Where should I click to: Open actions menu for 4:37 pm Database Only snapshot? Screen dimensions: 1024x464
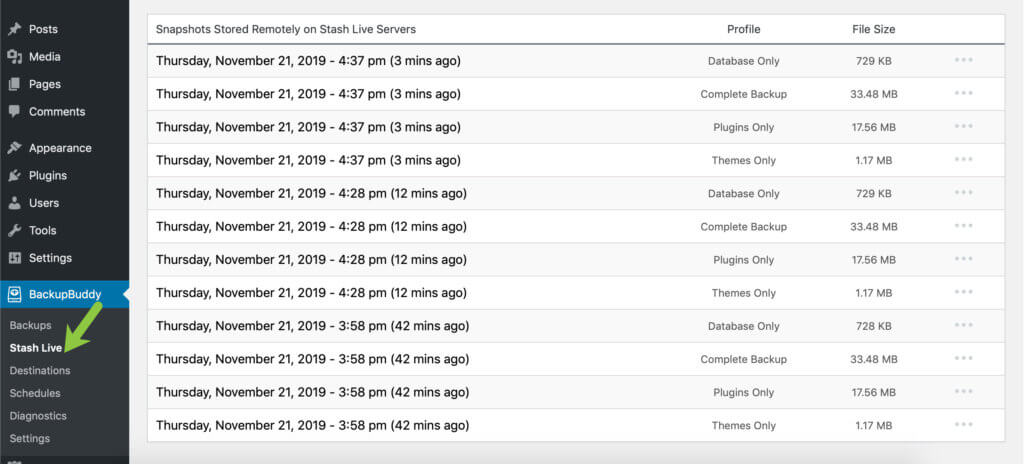(x=963, y=60)
